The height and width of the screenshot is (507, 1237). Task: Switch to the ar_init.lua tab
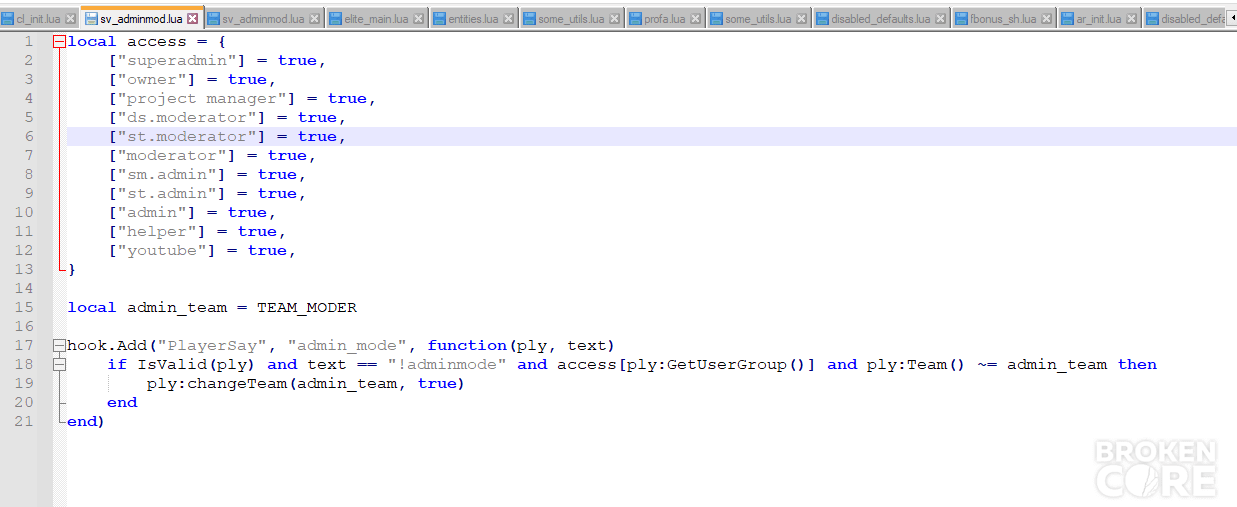(x=1099, y=19)
